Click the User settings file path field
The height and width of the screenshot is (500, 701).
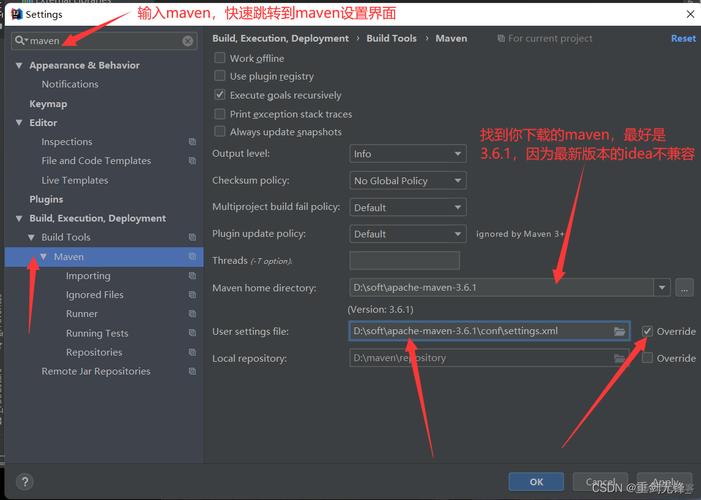490,331
